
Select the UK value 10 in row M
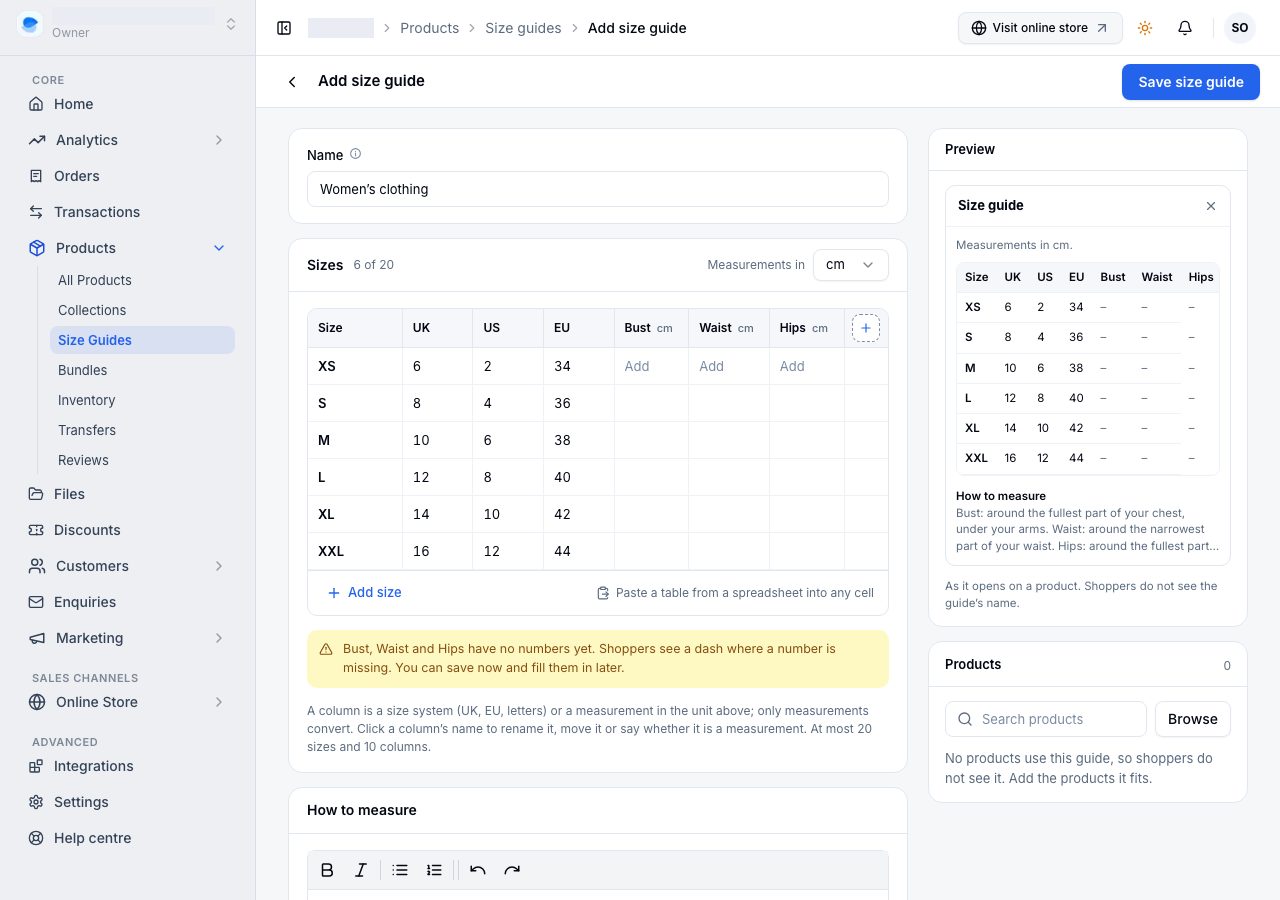click(x=437, y=440)
